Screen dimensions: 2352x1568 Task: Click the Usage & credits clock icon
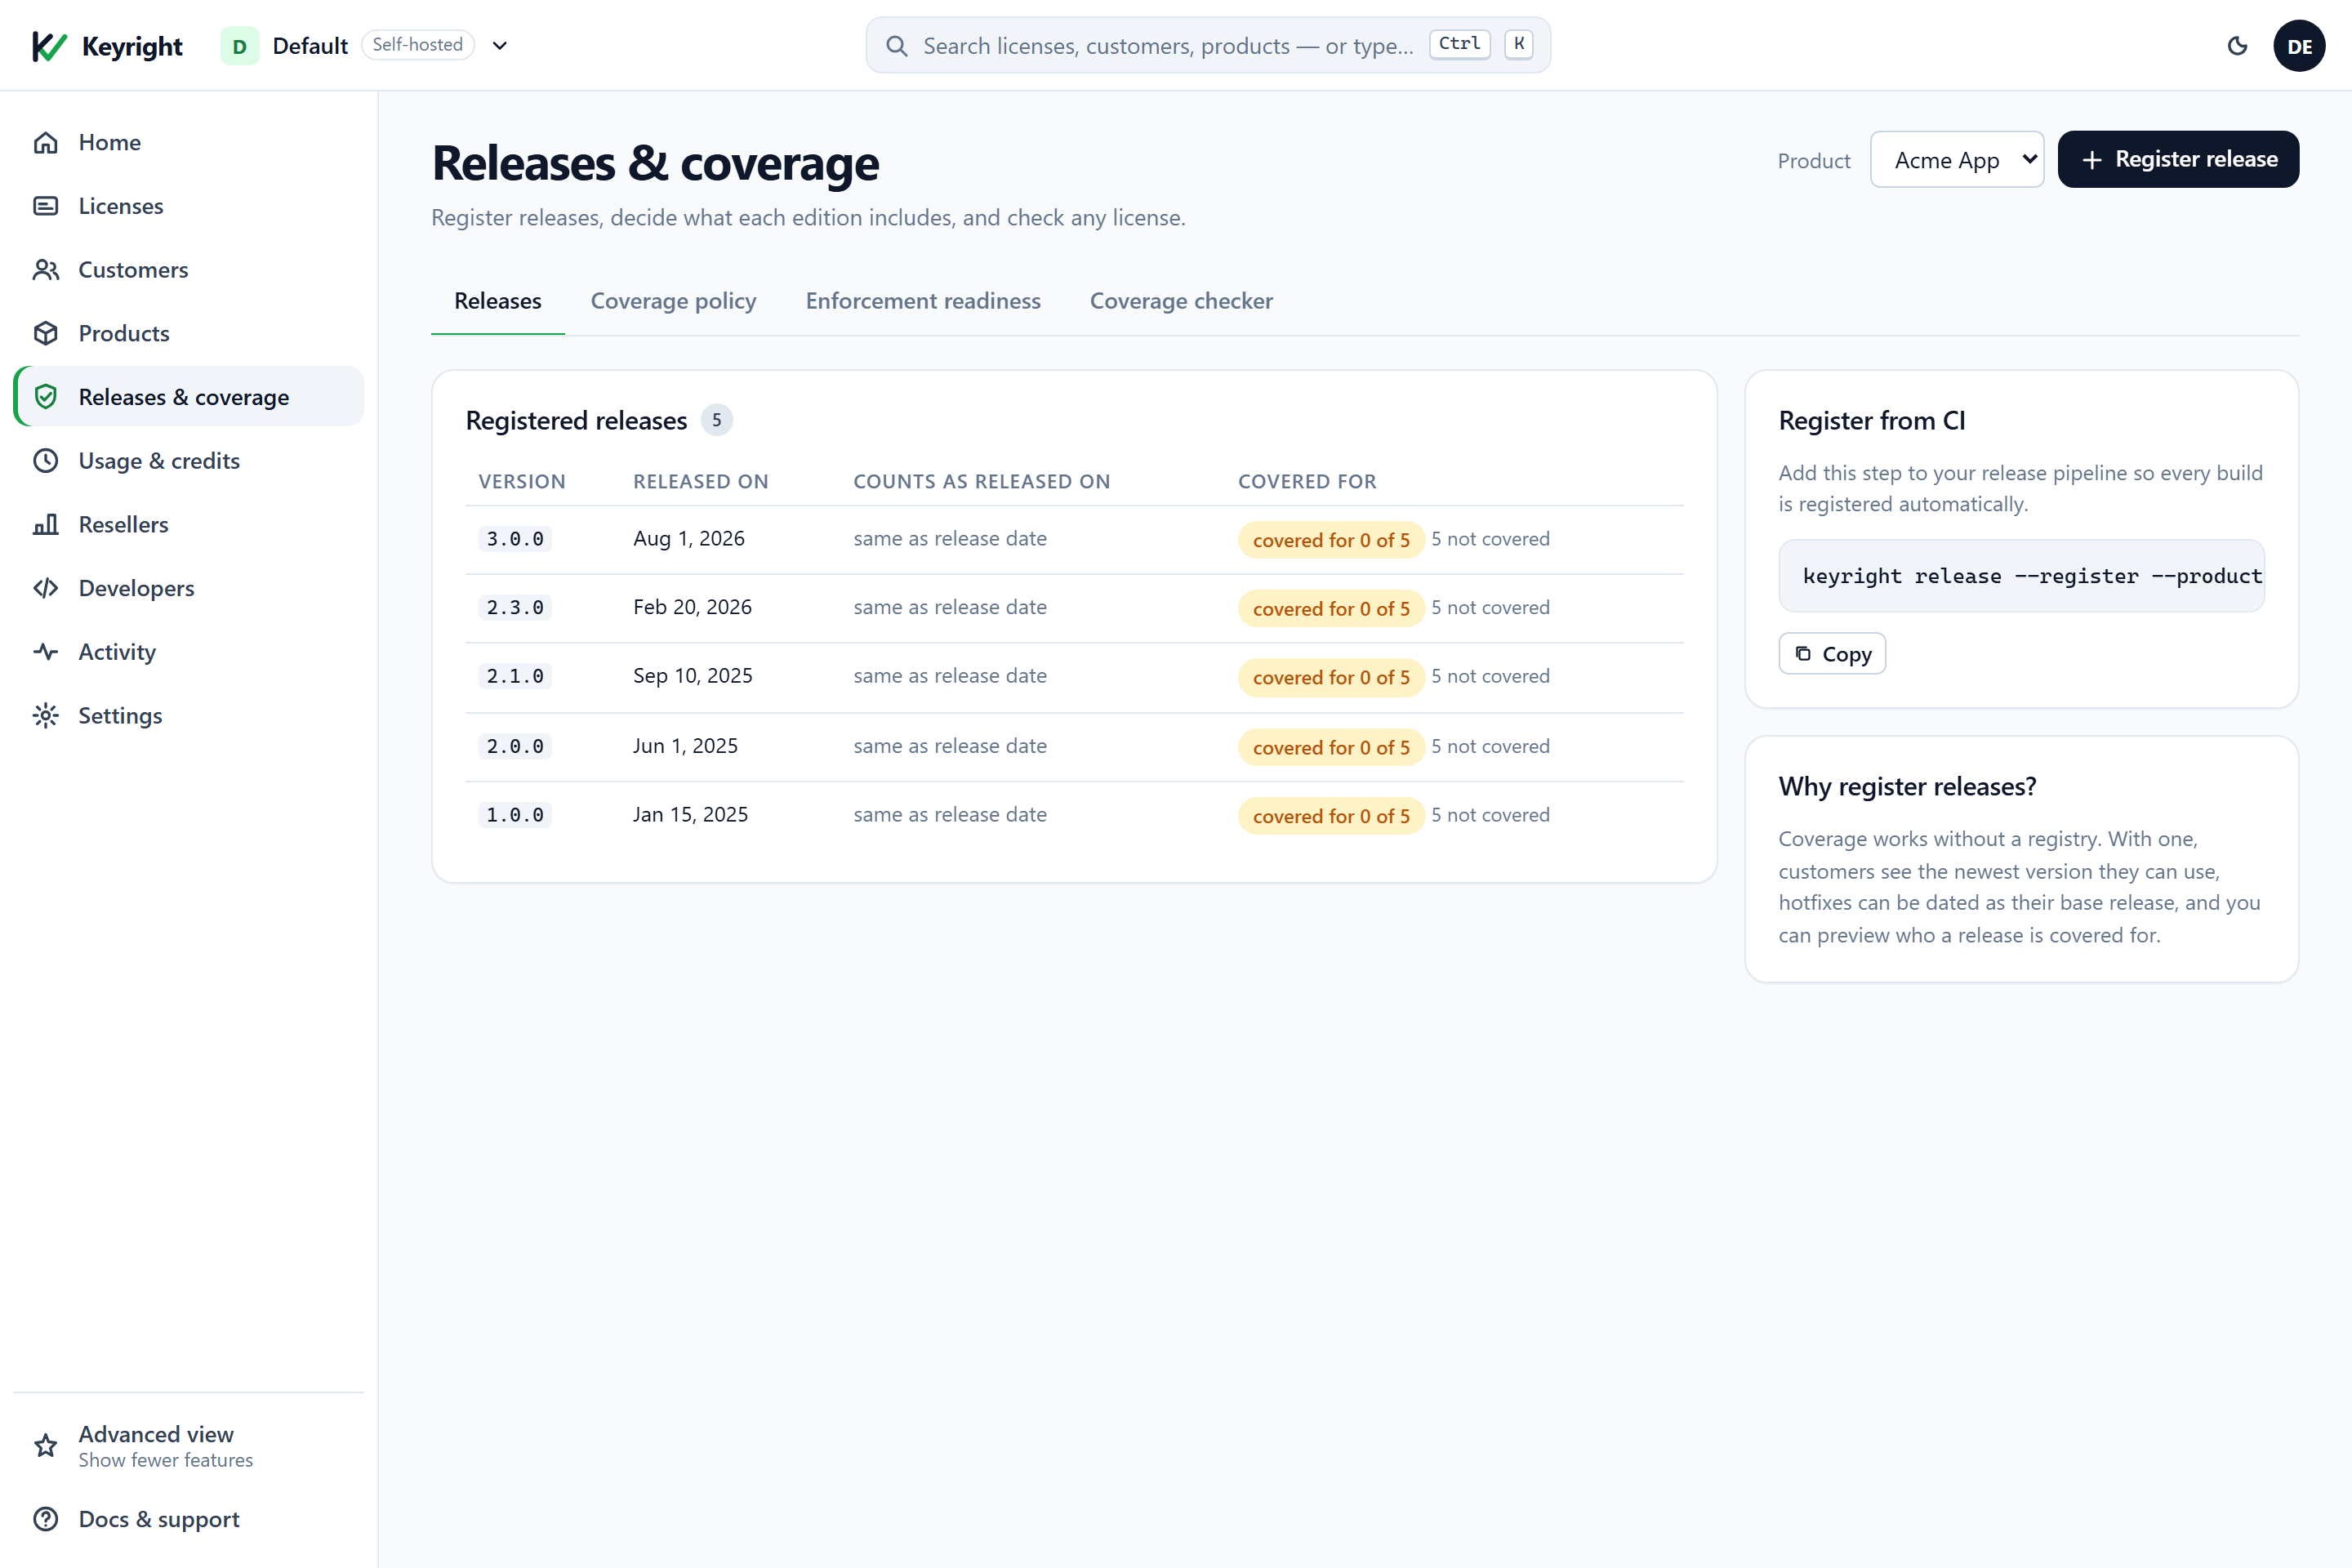[x=46, y=461]
